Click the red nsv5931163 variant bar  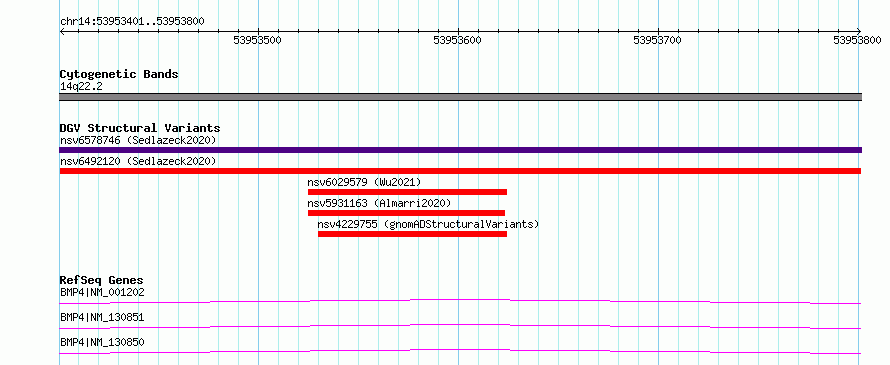coord(406,213)
